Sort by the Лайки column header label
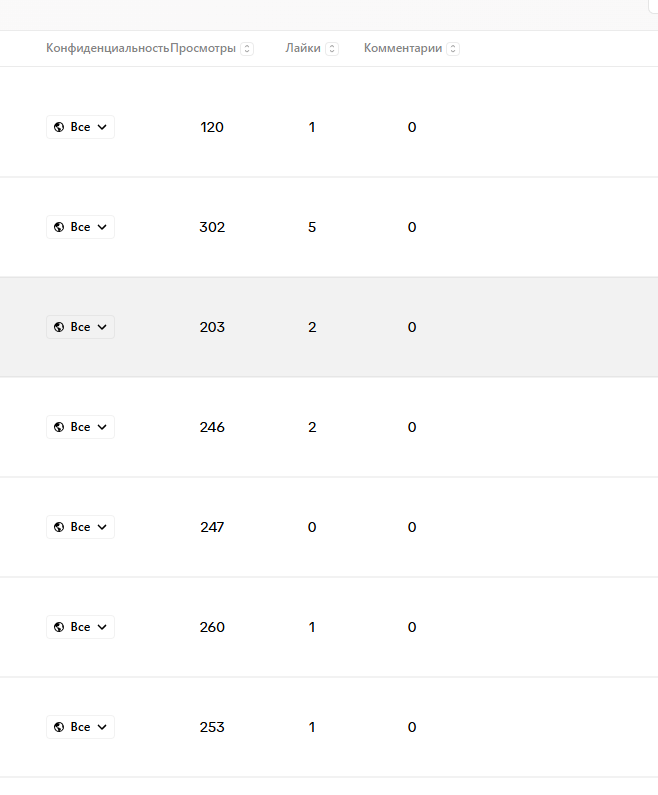Viewport: 658px width, 795px height. (x=303, y=48)
